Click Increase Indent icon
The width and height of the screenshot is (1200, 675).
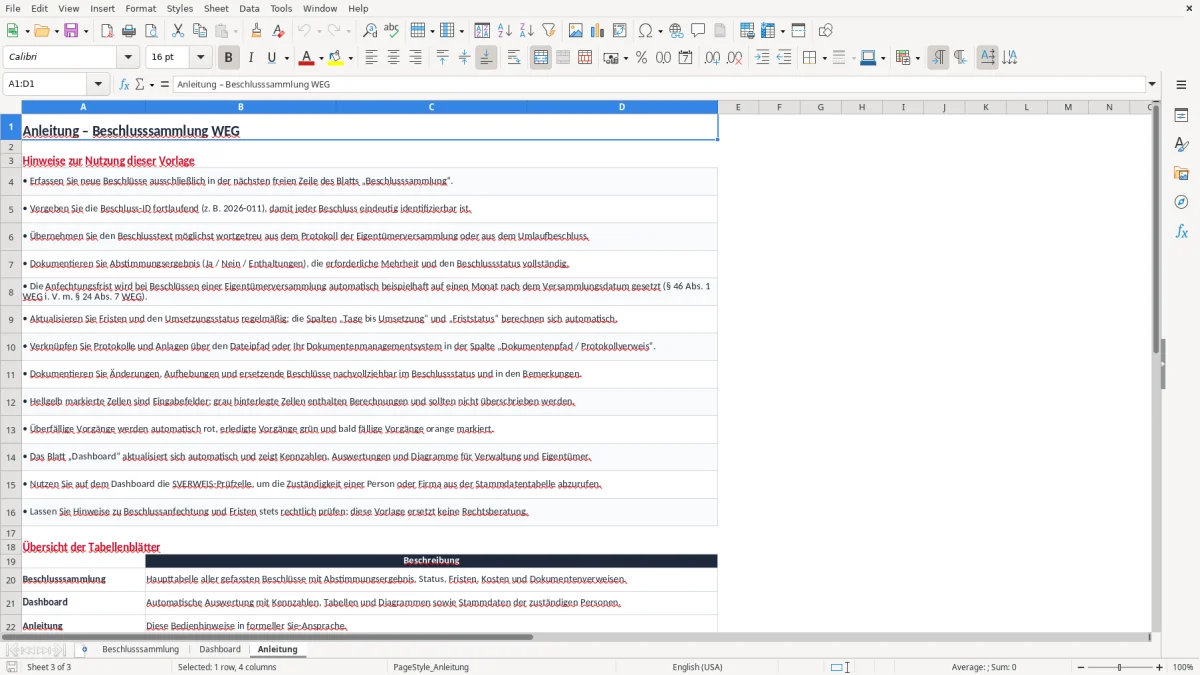pos(762,58)
